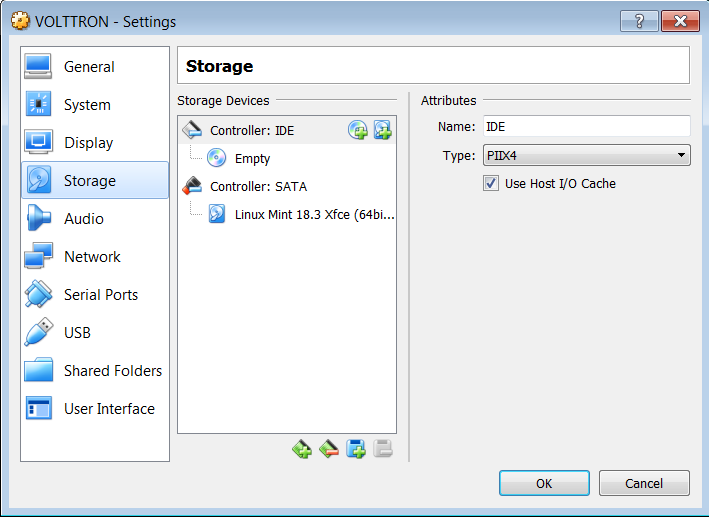This screenshot has width=709, height=517.
Task: Close the VOLTTRON Settings window
Action: pos(680,21)
